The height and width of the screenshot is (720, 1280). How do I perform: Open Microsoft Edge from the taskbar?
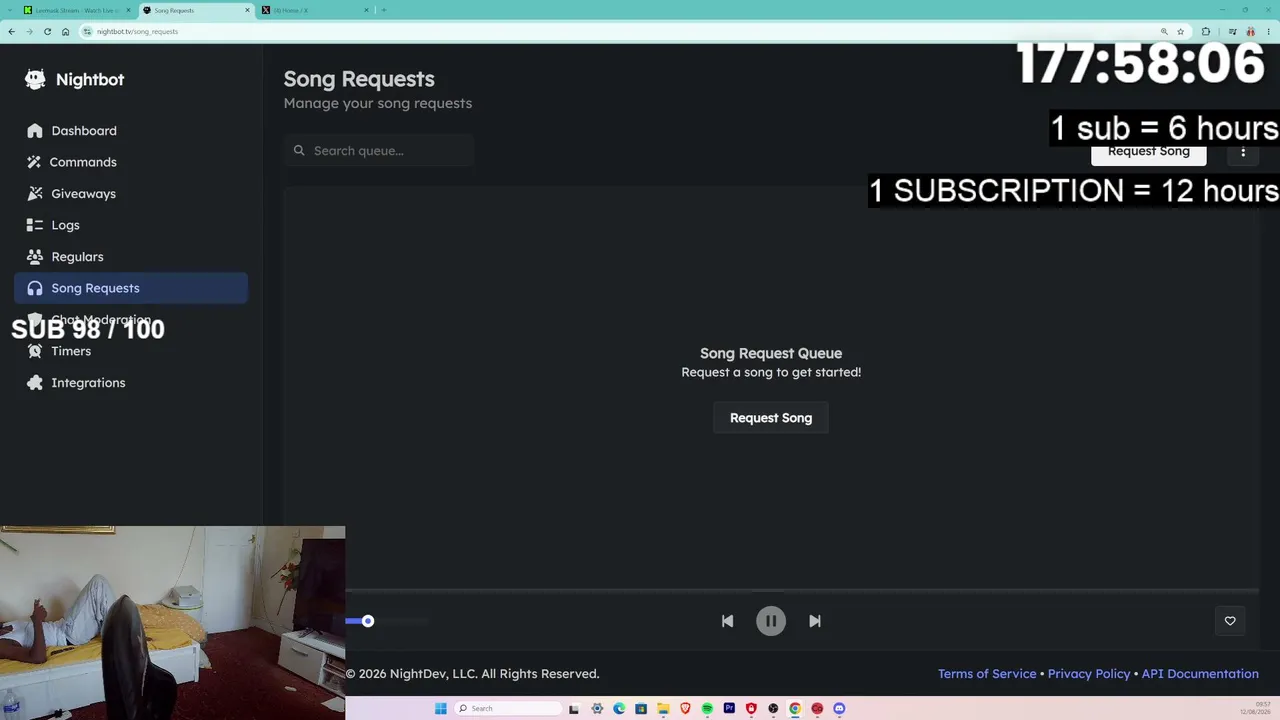(x=619, y=709)
